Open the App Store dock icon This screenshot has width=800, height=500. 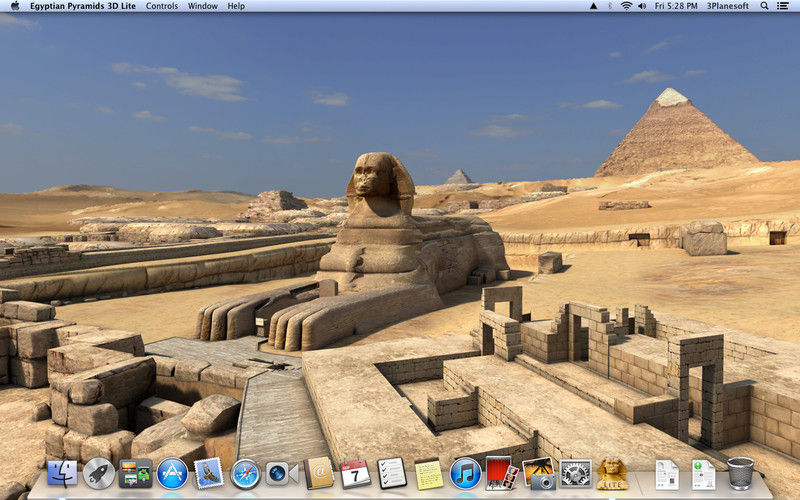click(172, 473)
